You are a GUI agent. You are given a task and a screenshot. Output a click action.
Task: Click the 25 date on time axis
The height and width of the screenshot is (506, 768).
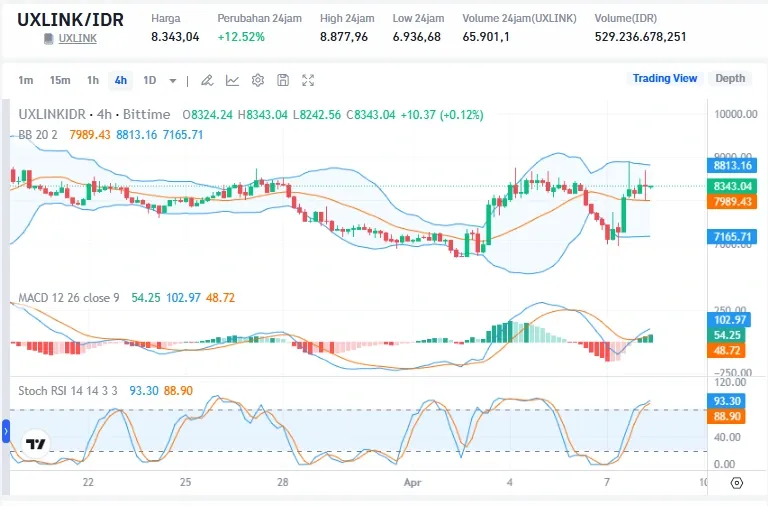pos(185,482)
